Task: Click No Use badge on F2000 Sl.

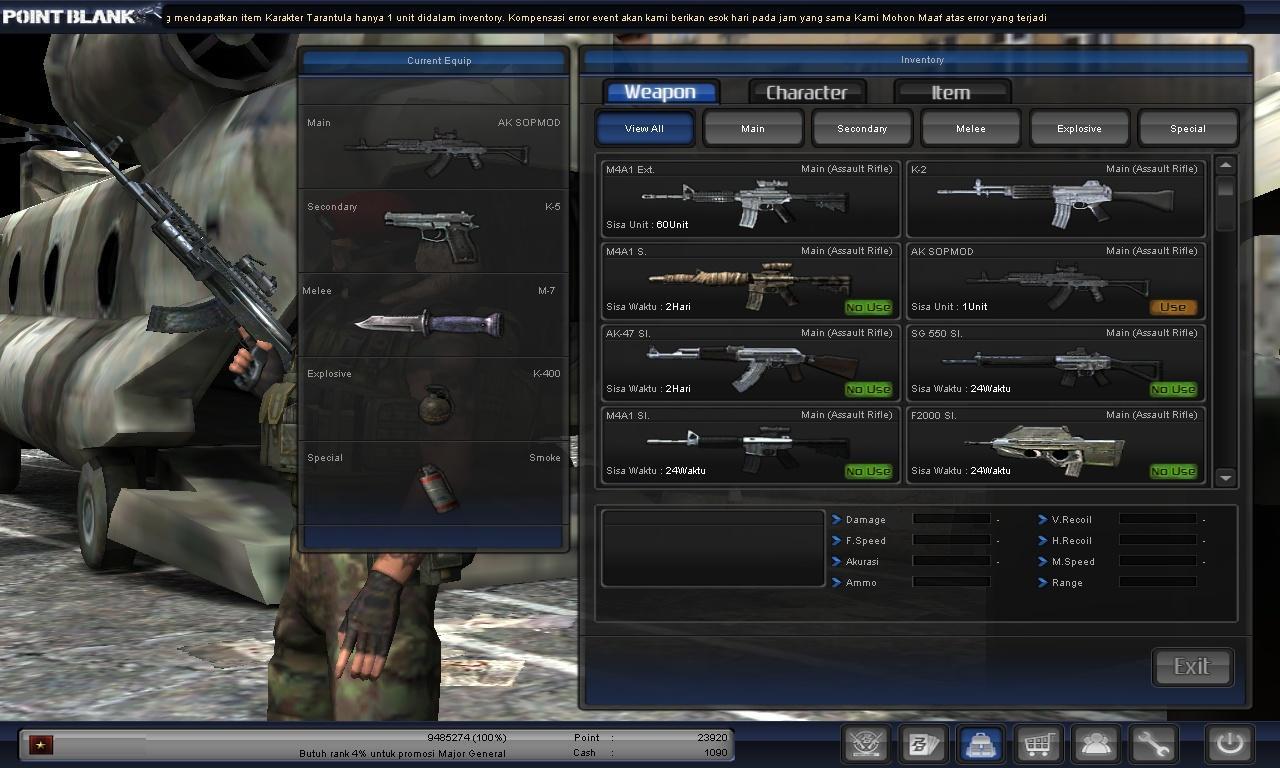Action: (1173, 471)
